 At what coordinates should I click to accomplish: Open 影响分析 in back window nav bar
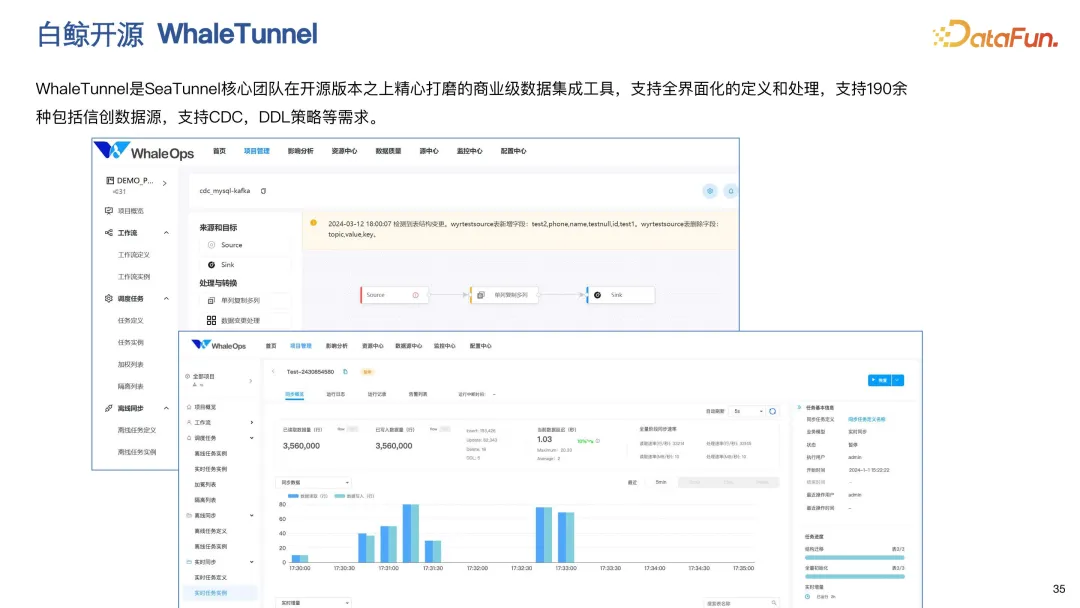pyautogui.click(x=300, y=151)
